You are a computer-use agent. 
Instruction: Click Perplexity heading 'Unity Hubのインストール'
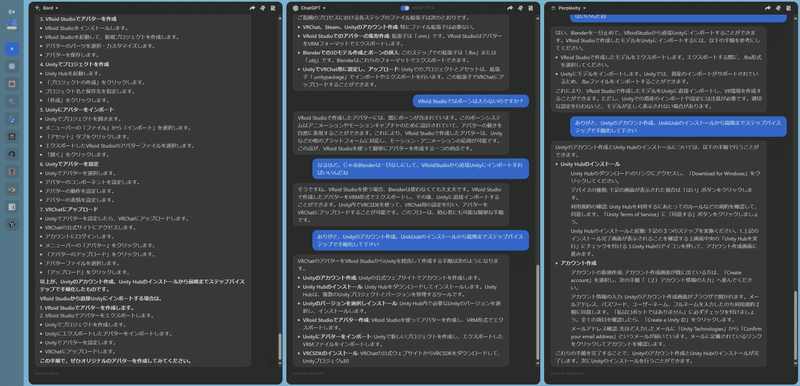point(590,164)
